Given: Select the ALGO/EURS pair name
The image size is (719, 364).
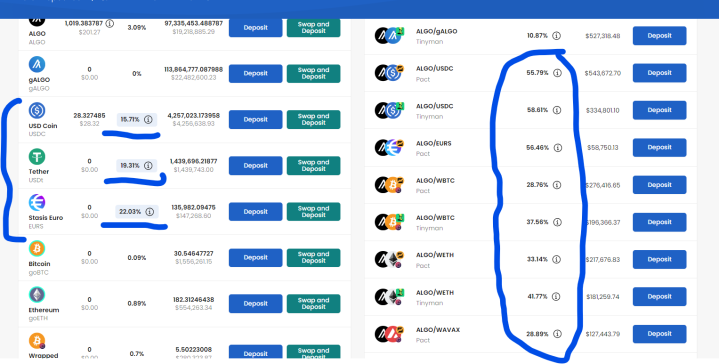Looking at the screenshot, I should pos(433,143).
